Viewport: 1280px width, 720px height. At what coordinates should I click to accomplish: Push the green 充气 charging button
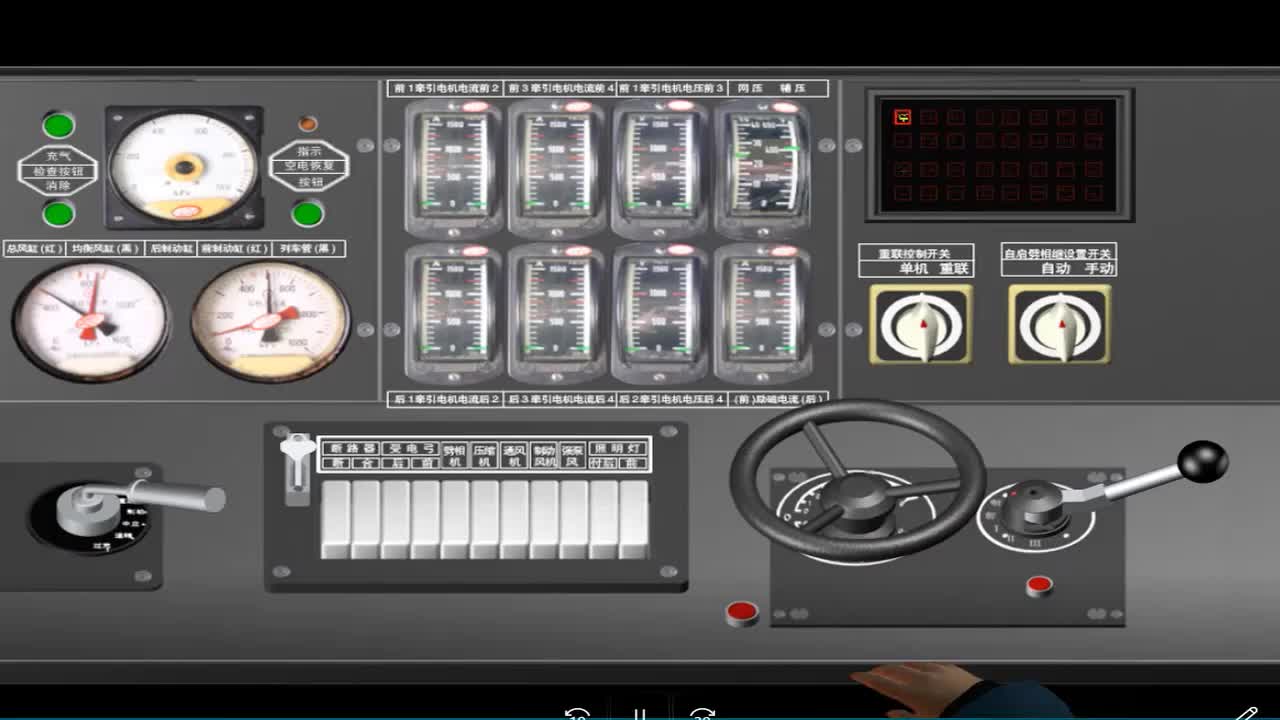[x=58, y=125]
